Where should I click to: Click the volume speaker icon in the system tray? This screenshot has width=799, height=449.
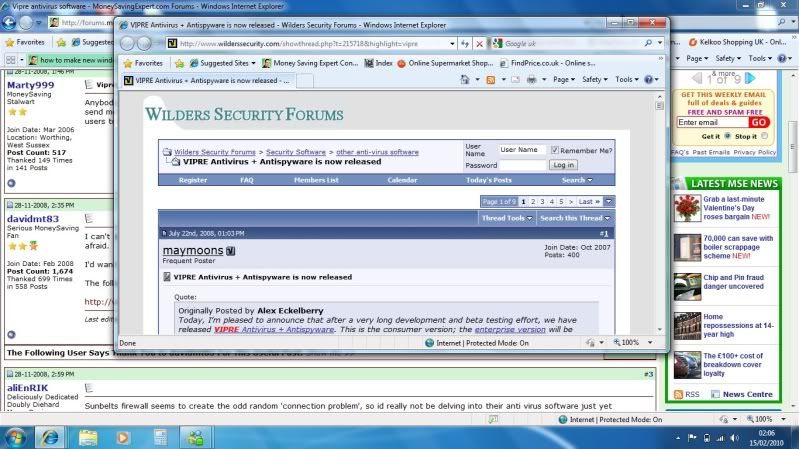(x=734, y=438)
